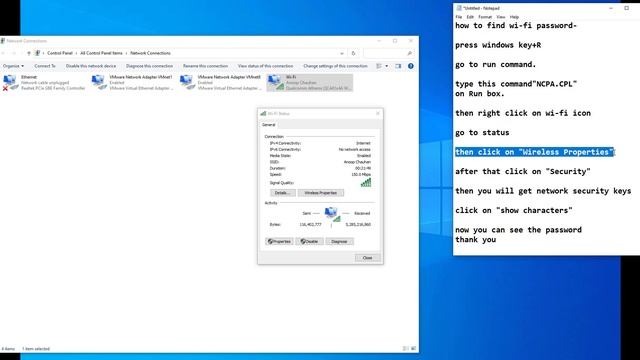640x360 pixels.
Task: Click the Close button in Wi-Fi Status
Action: 367,258
